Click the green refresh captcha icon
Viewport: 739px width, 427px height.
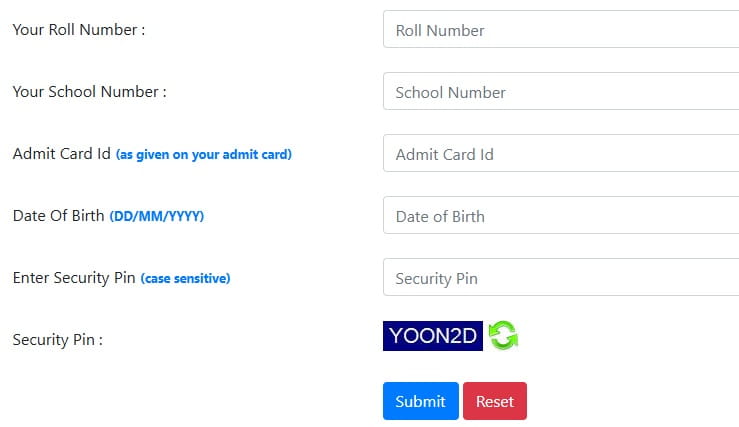pyautogui.click(x=503, y=335)
